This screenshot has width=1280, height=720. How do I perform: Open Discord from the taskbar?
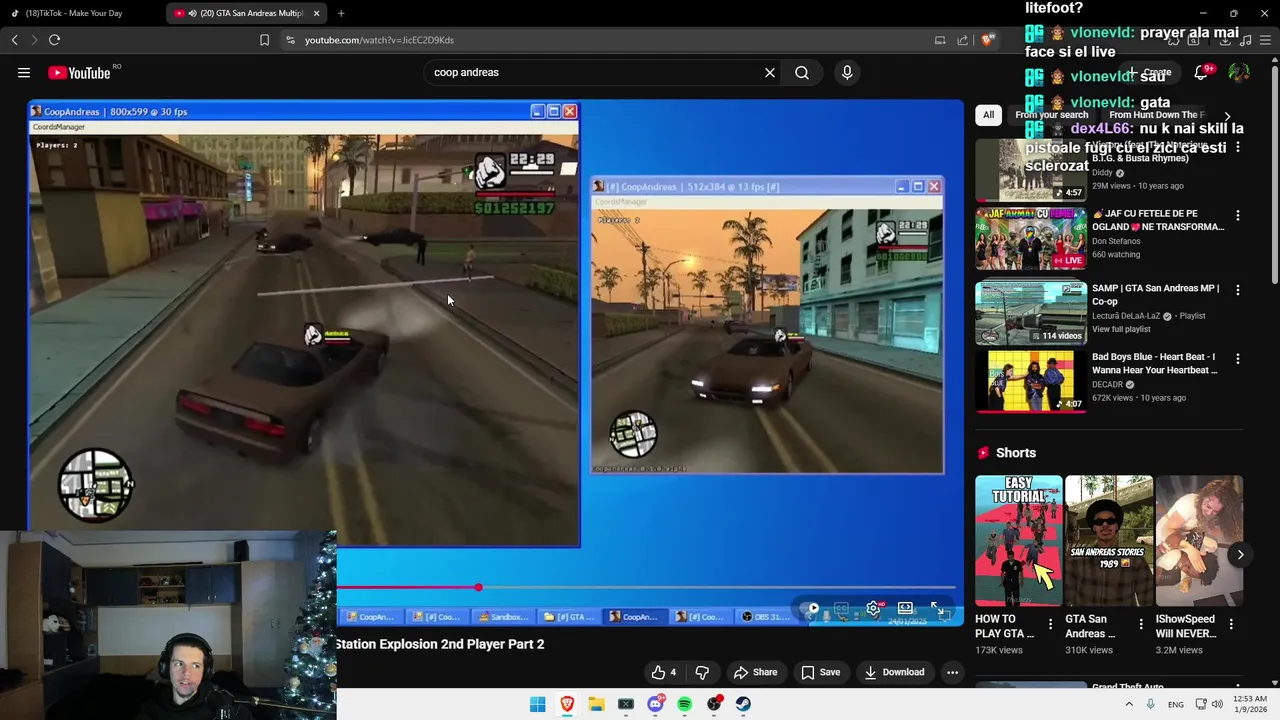coord(655,704)
